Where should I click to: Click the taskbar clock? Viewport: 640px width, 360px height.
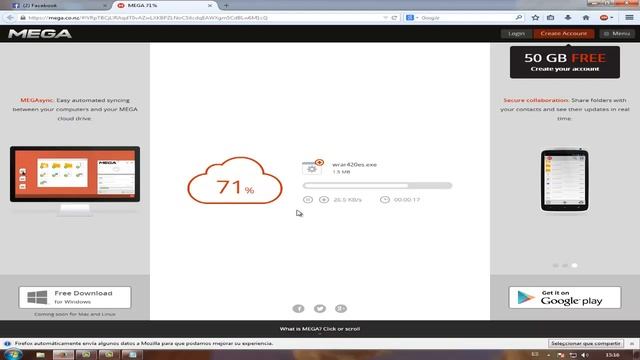coord(612,355)
